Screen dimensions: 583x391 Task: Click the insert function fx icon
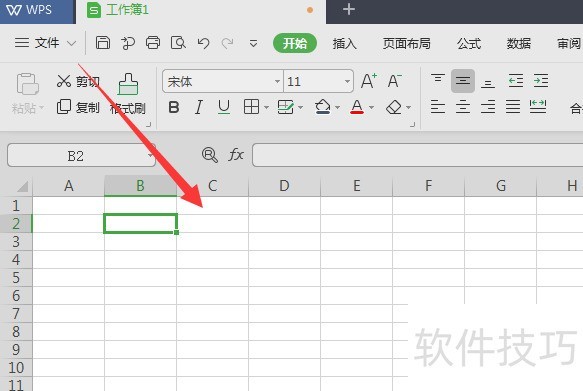(x=236, y=154)
